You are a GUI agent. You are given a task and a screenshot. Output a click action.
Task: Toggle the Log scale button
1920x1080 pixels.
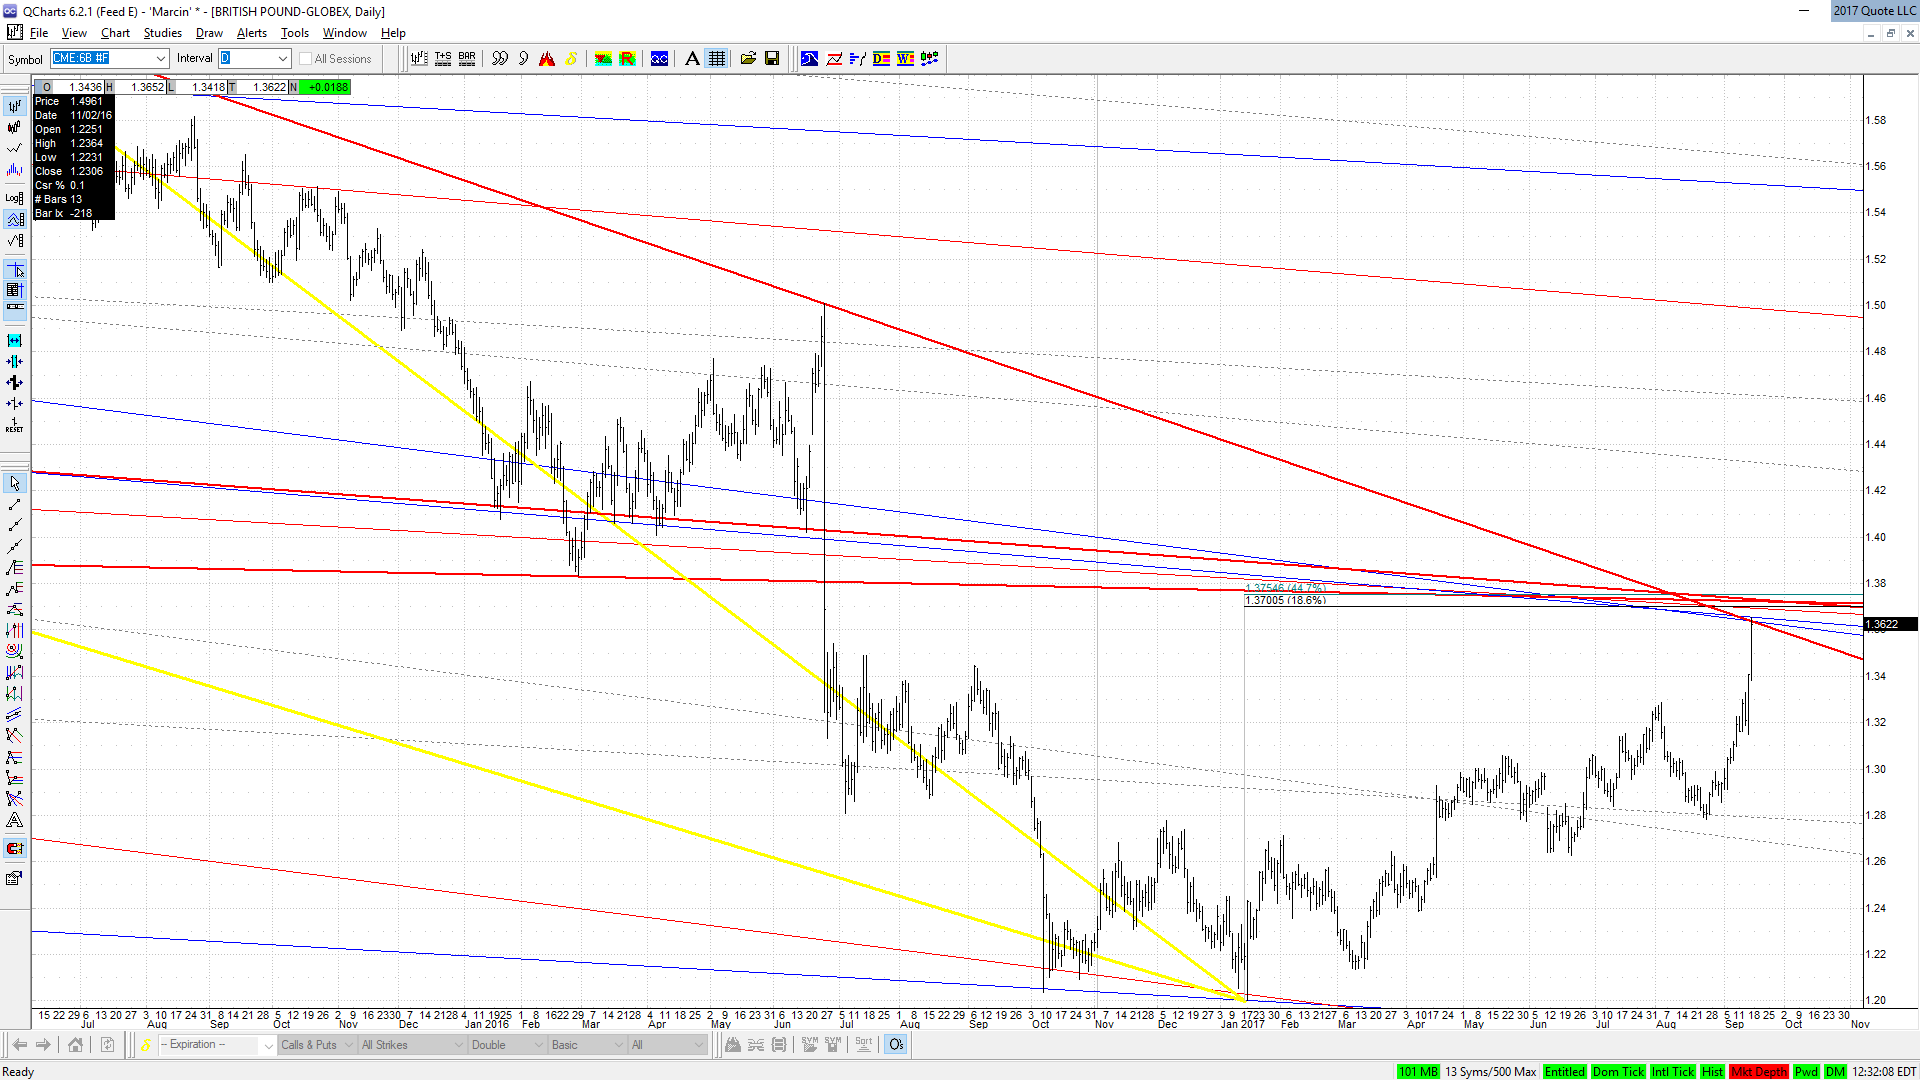tap(14, 198)
